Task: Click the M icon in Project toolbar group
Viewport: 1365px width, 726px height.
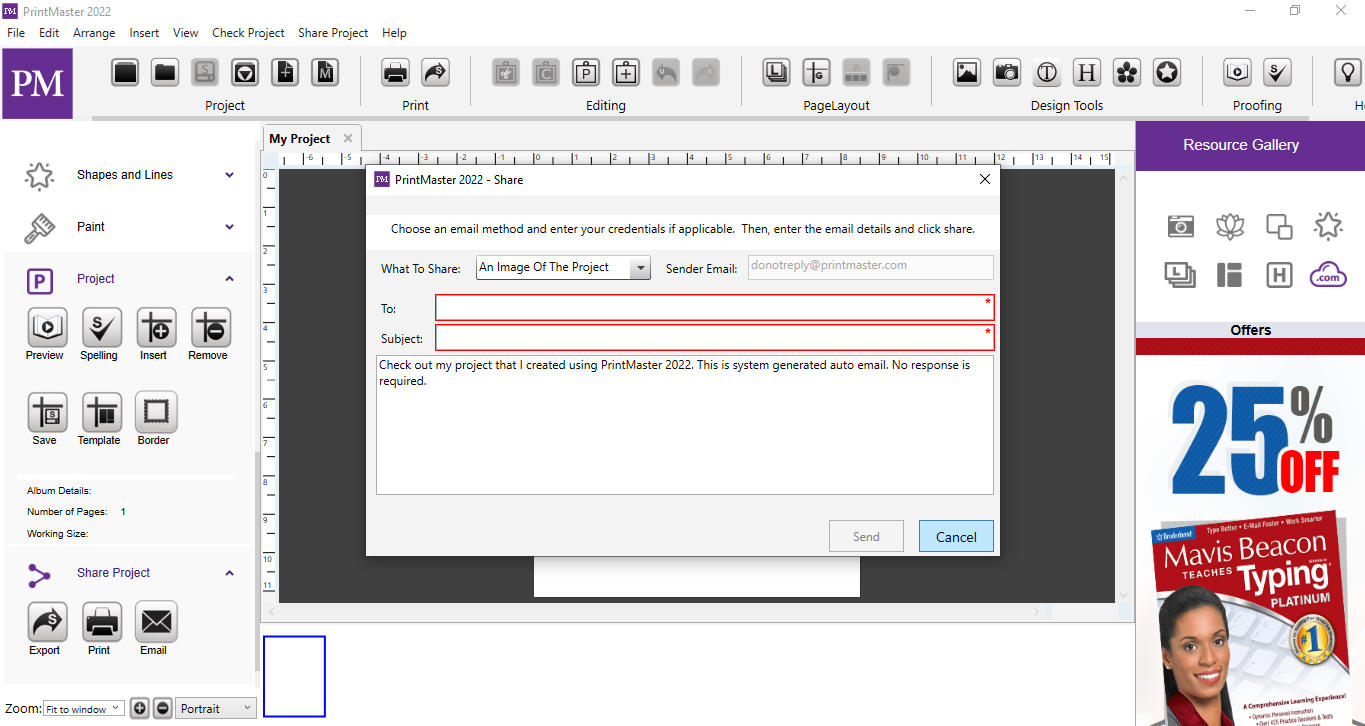Action: [325, 72]
